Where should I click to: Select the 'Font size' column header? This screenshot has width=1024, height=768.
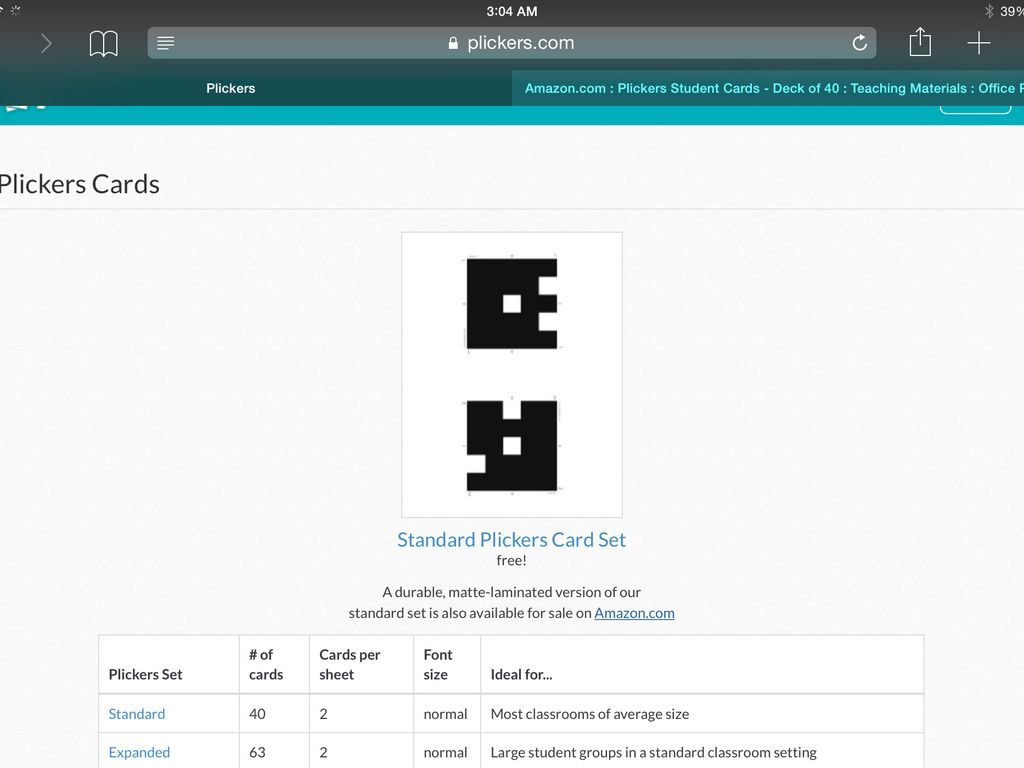point(438,664)
